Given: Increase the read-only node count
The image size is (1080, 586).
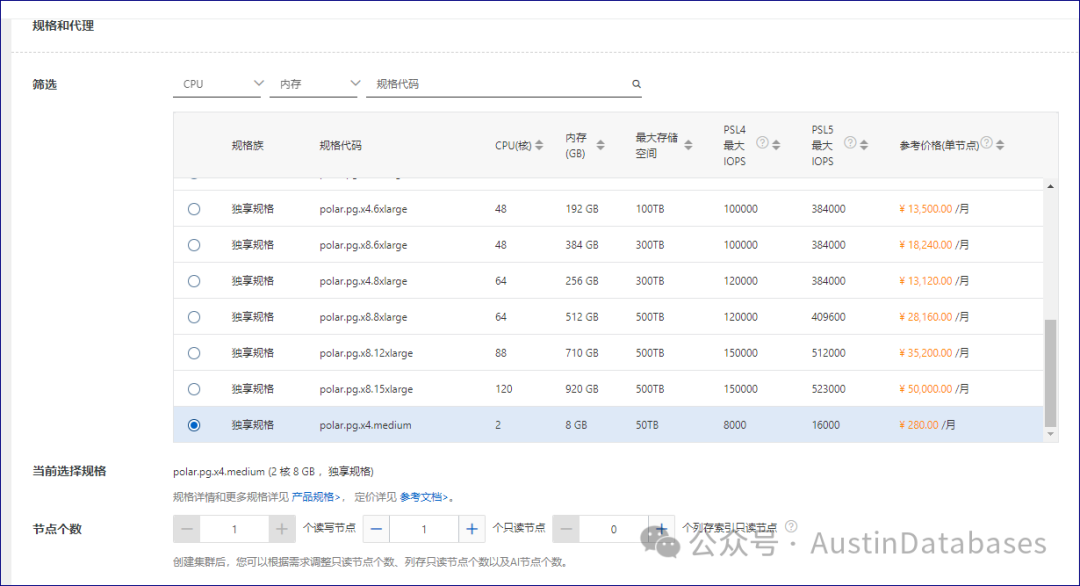Looking at the screenshot, I should click(x=472, y=530).
